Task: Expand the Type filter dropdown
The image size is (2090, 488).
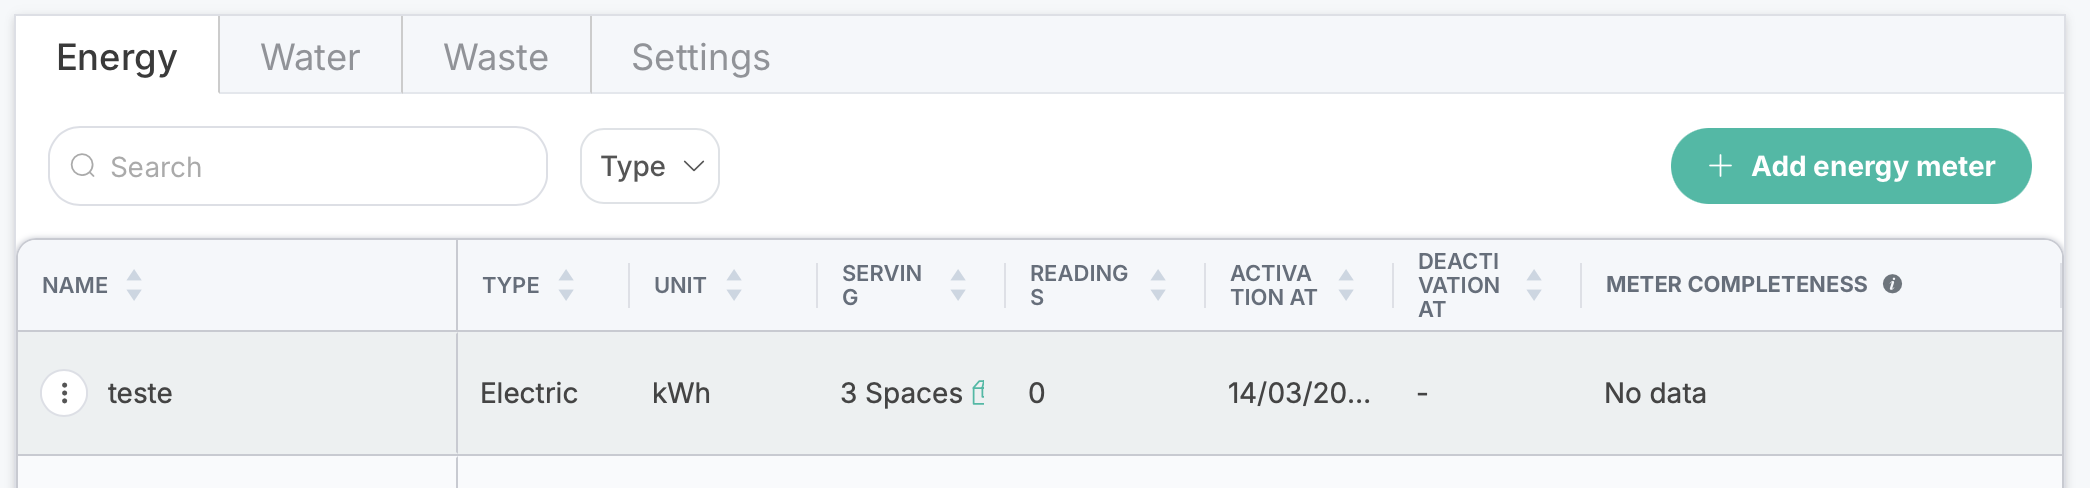Action: click(x=650, y=166)
